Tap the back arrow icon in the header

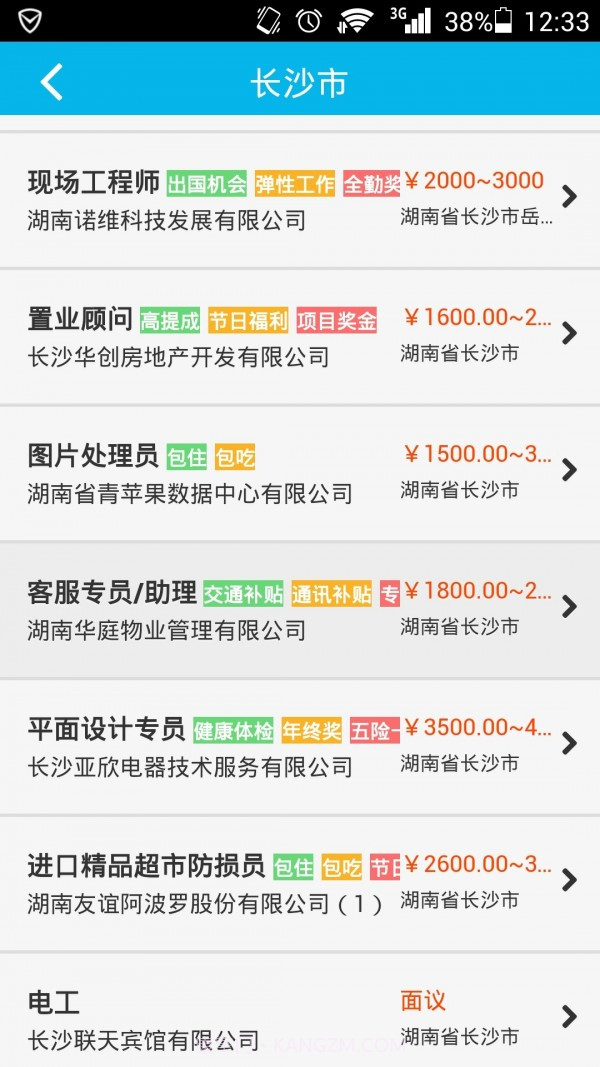tap(50, 82)
